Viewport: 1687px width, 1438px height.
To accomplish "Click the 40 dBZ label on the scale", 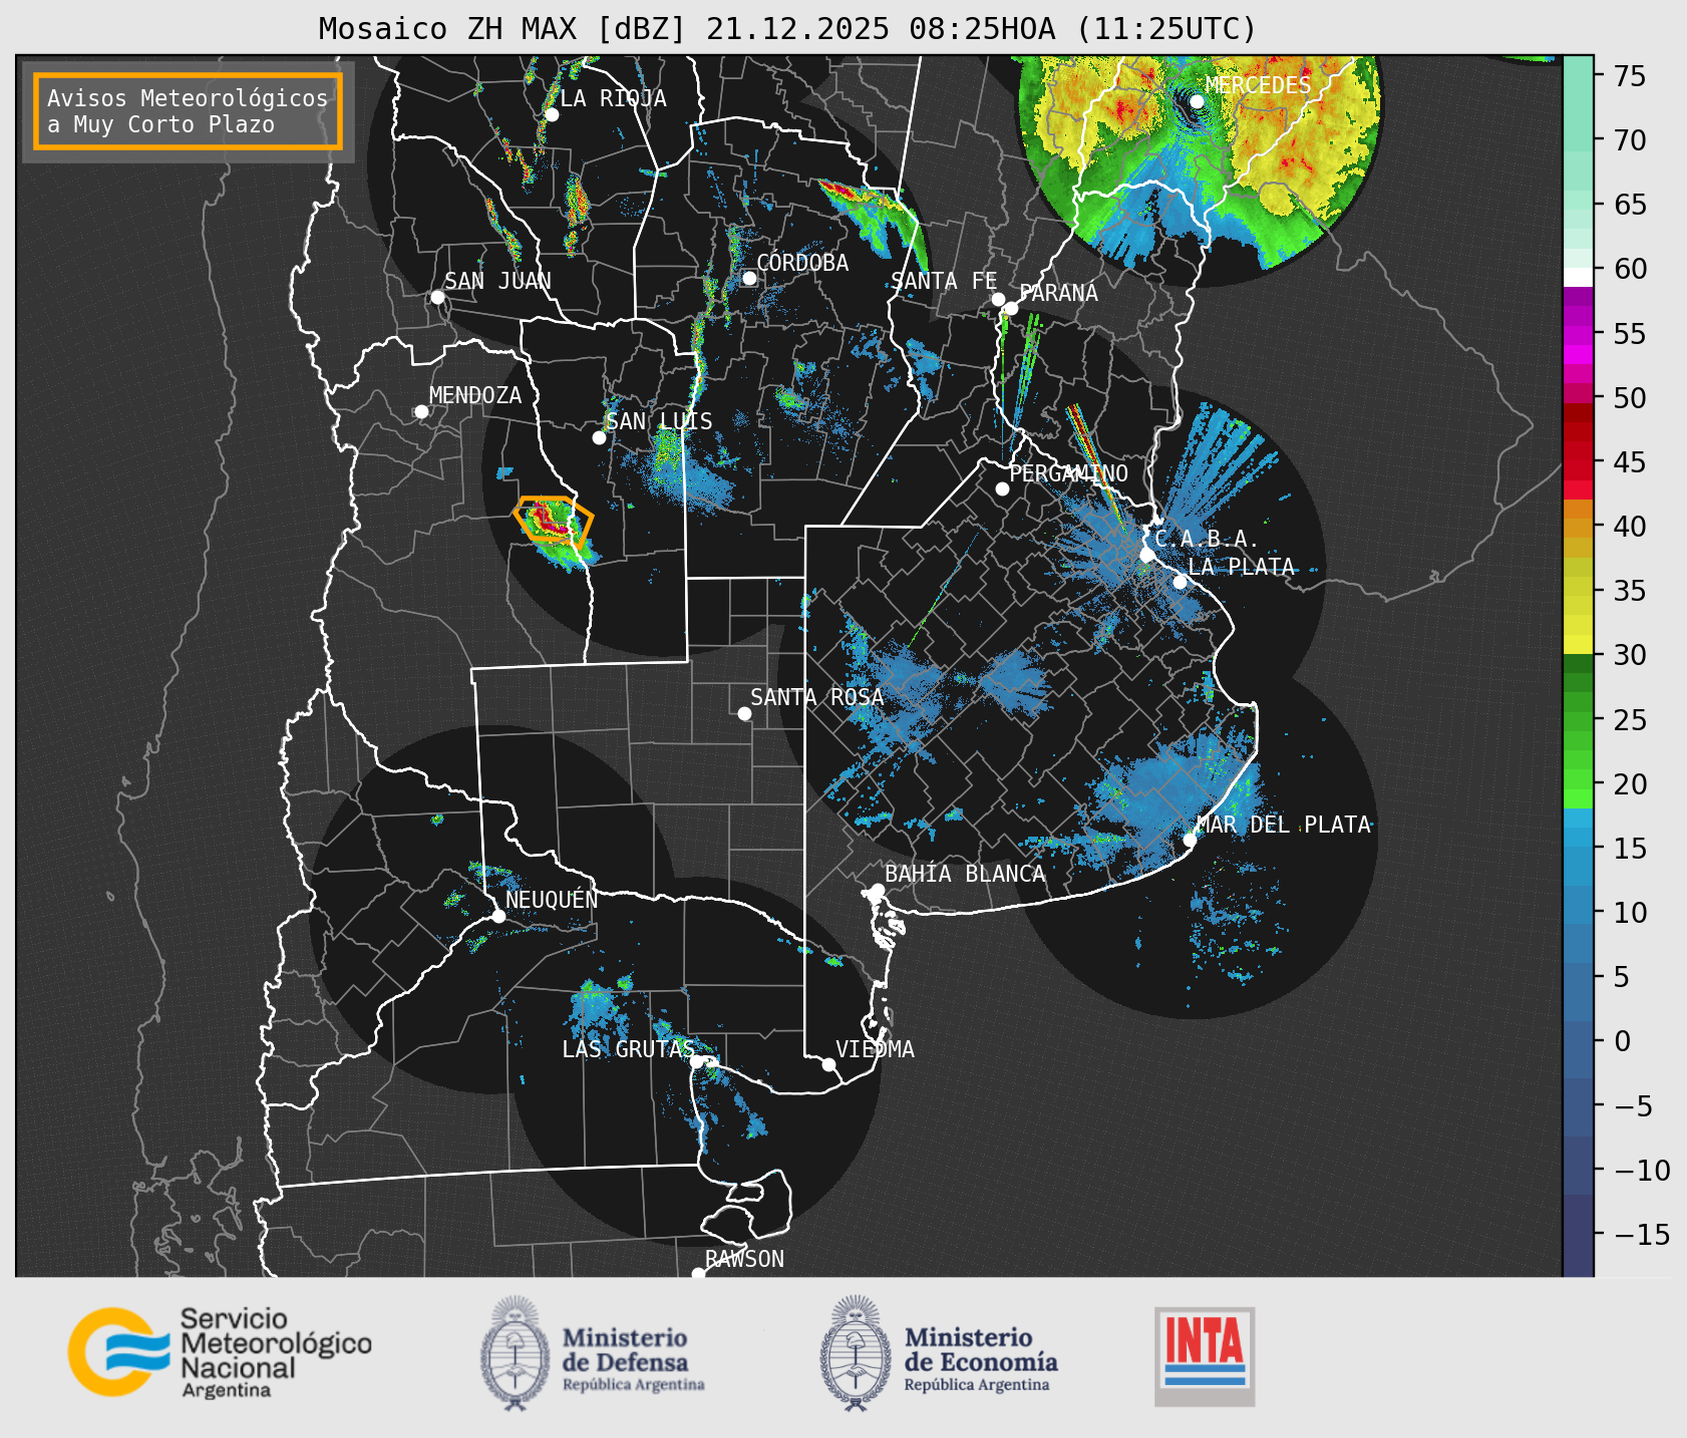I will [x=1629, y=526].
